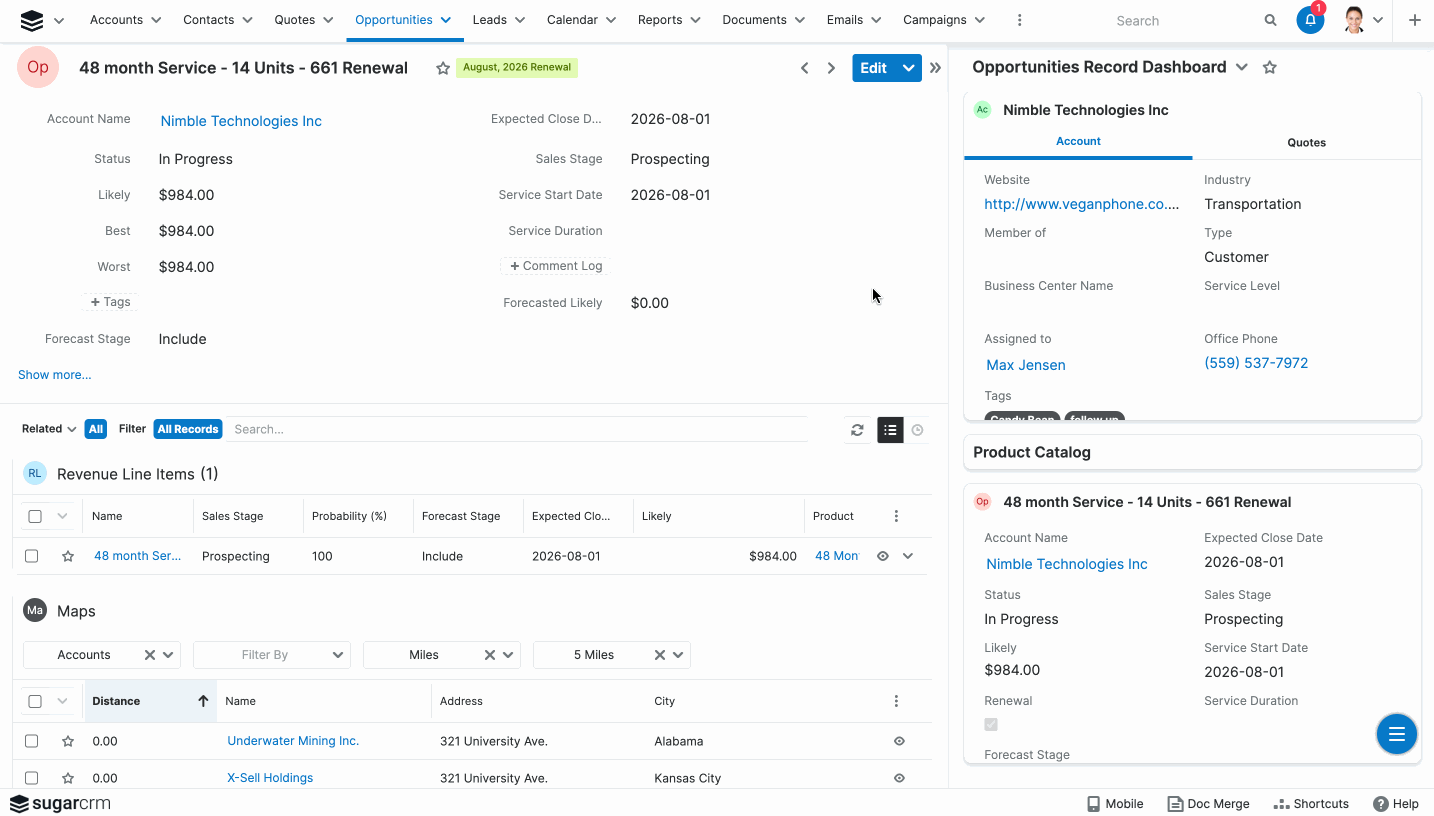The image size is (1434, 816).
Task: Select all Revenue Line Items checkbox
Action: coord(35,516)
